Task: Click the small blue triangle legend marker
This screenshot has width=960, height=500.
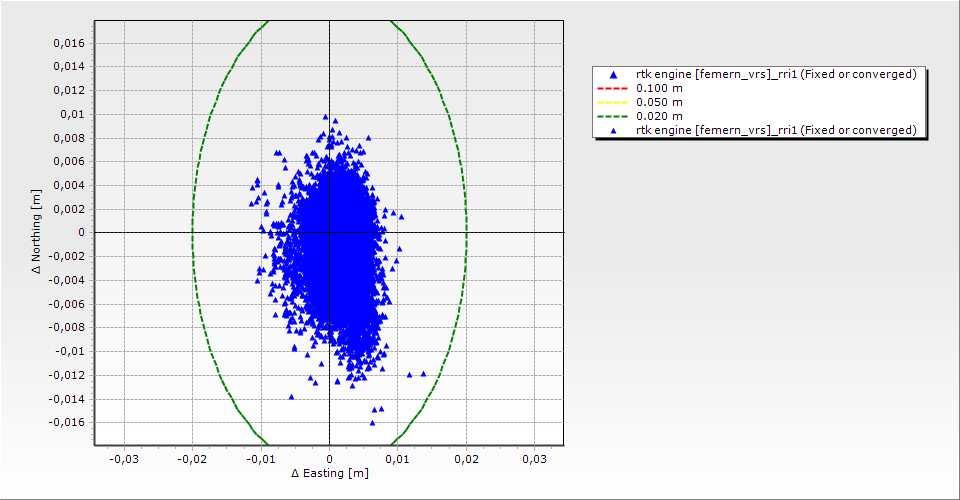Action: click(x=614, y=130)
